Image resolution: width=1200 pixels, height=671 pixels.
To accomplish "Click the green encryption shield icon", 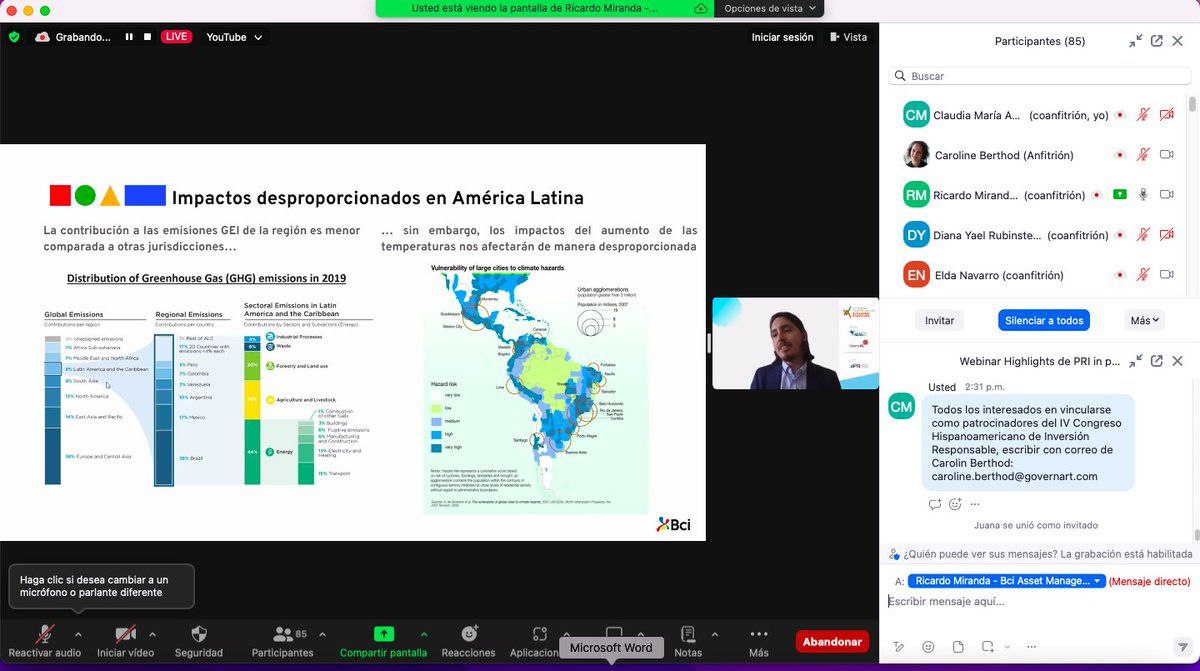I will 14,37.
